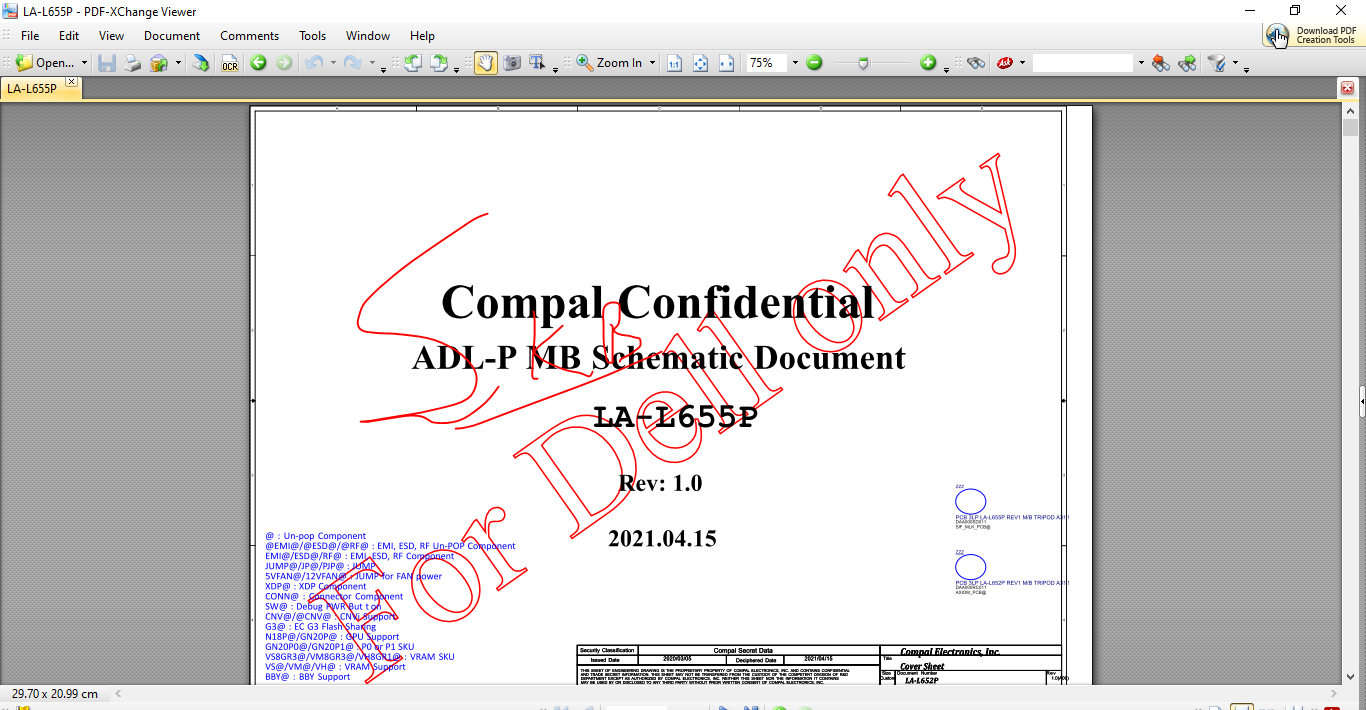Open the Window menu

(368, 36)
